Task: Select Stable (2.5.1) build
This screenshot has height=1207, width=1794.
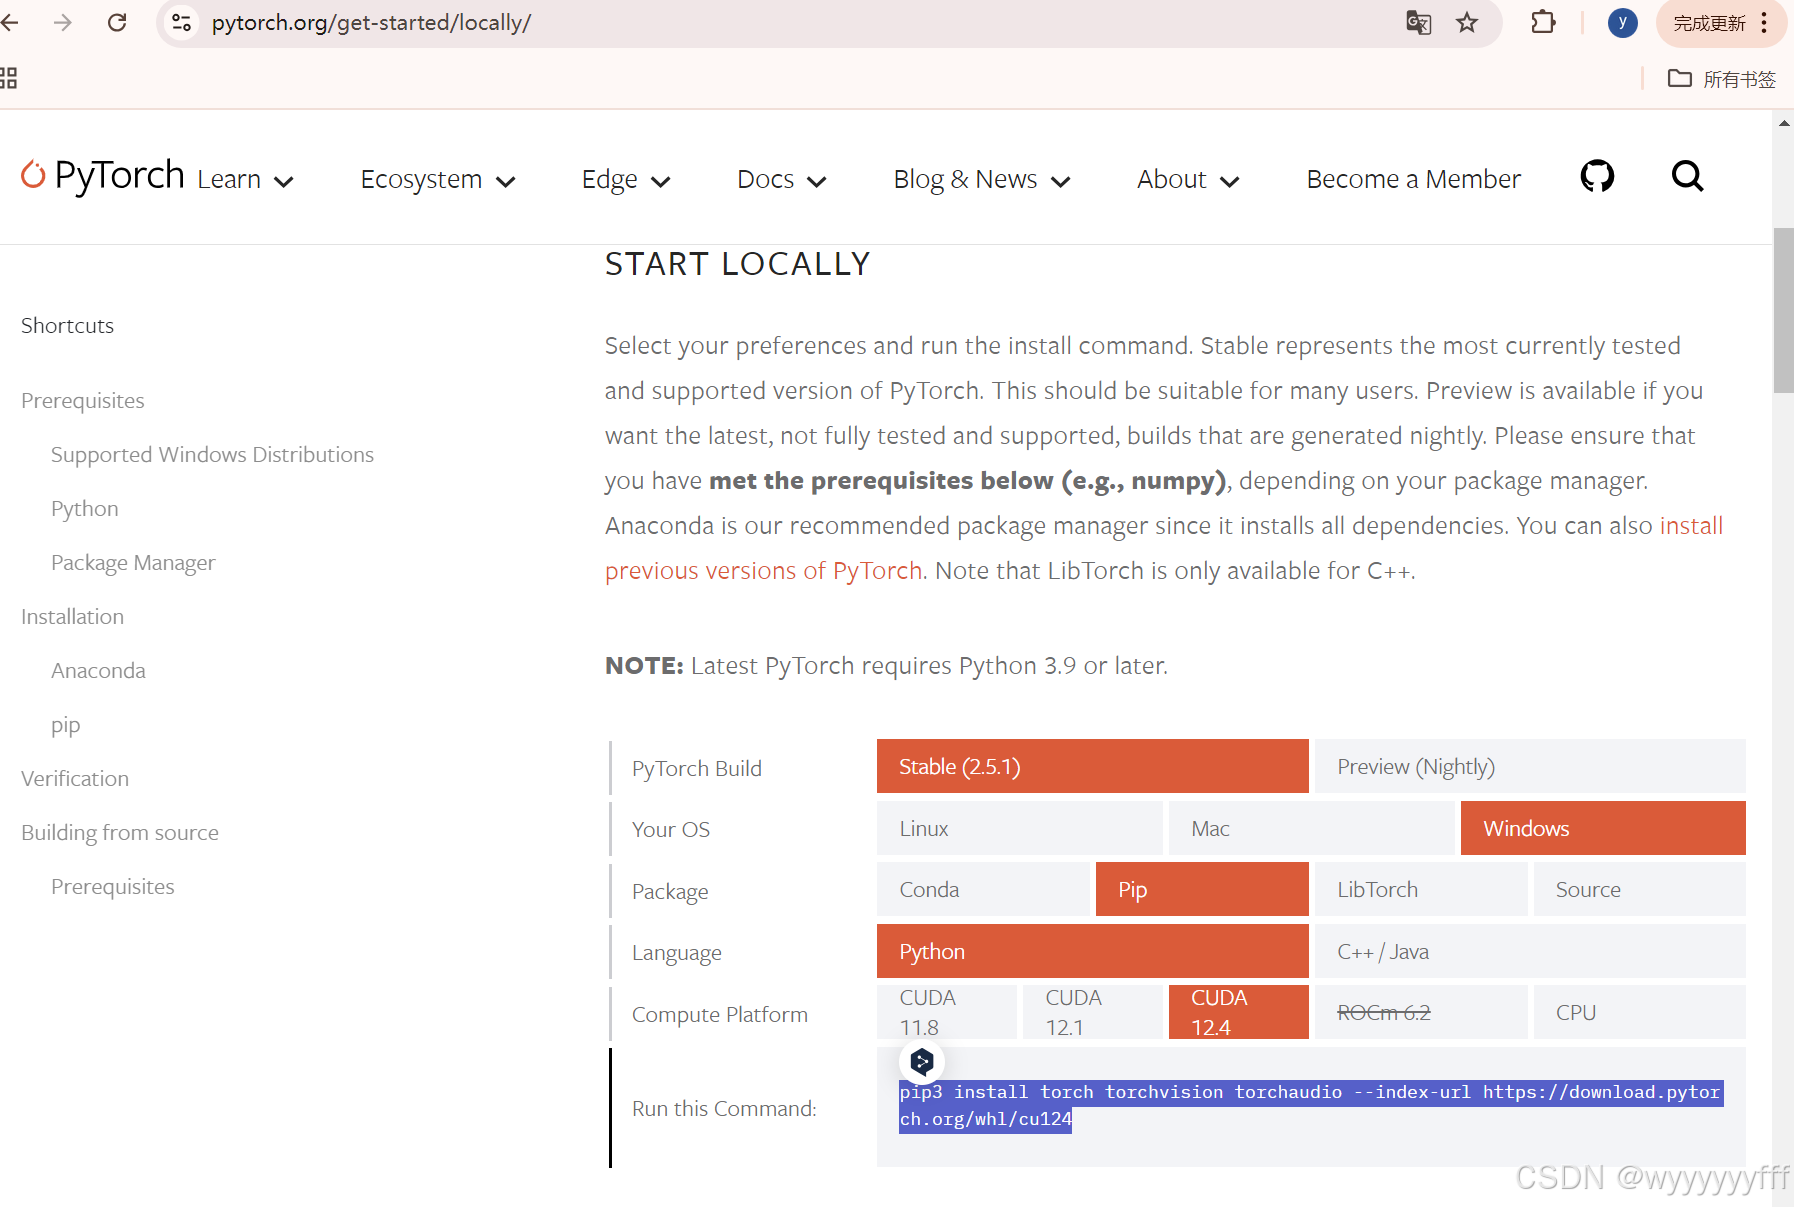Action: tap(1092, 766)
